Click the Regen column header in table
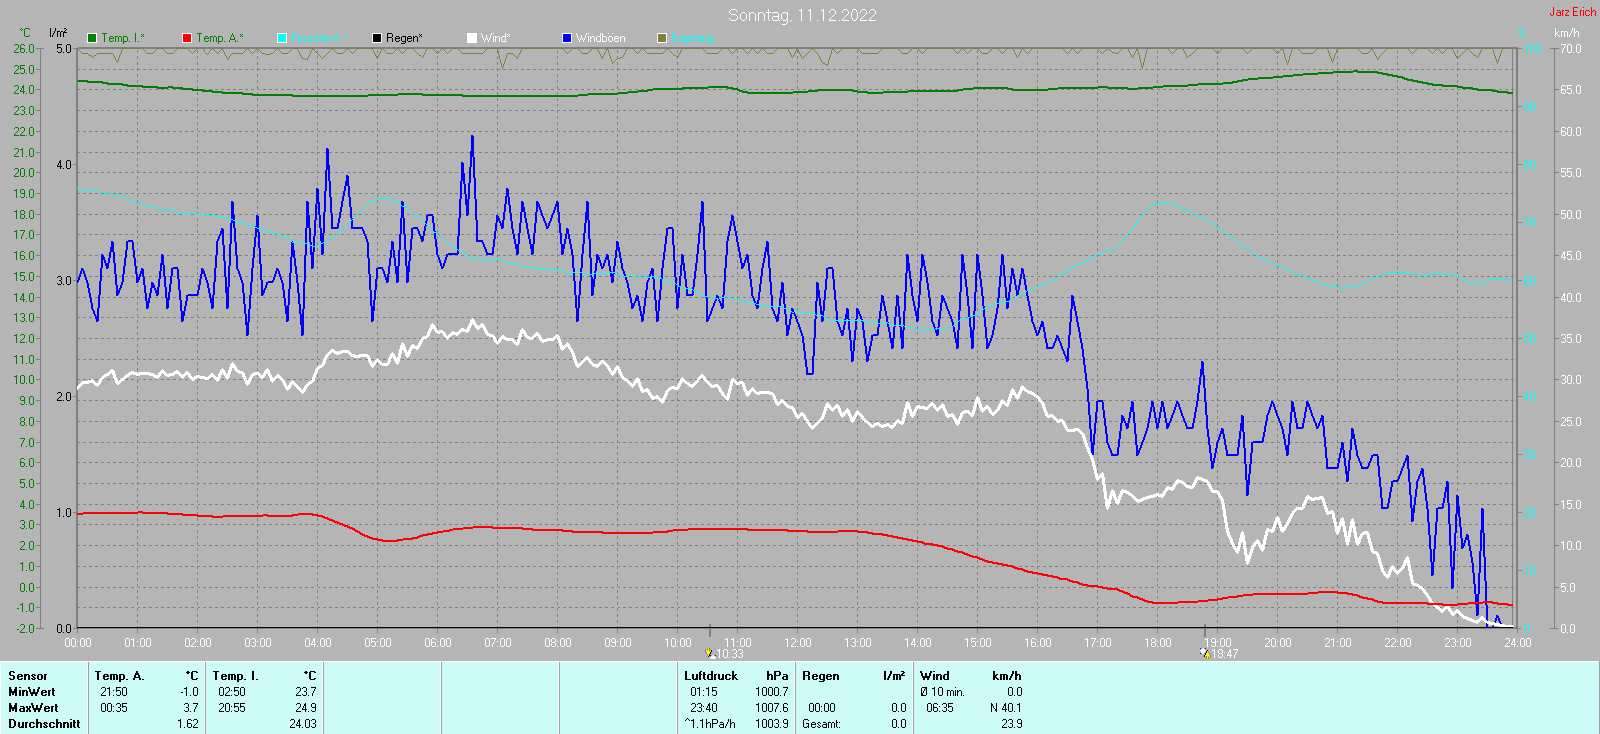This screenshot has height=734, width=1600. (x=821, y=676)
